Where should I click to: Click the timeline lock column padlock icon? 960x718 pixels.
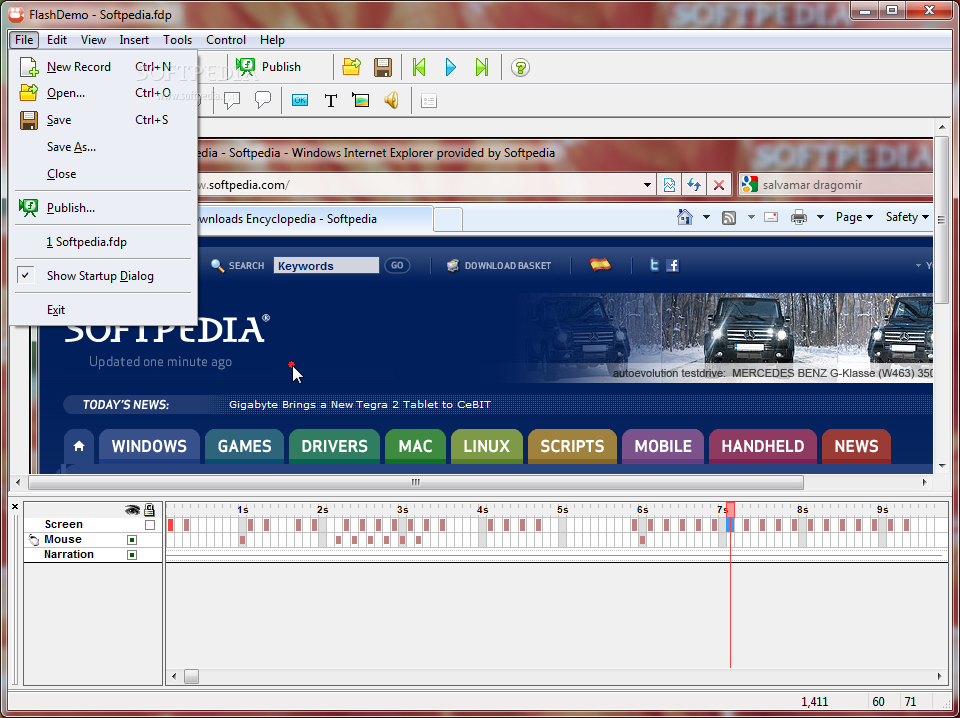149,509
